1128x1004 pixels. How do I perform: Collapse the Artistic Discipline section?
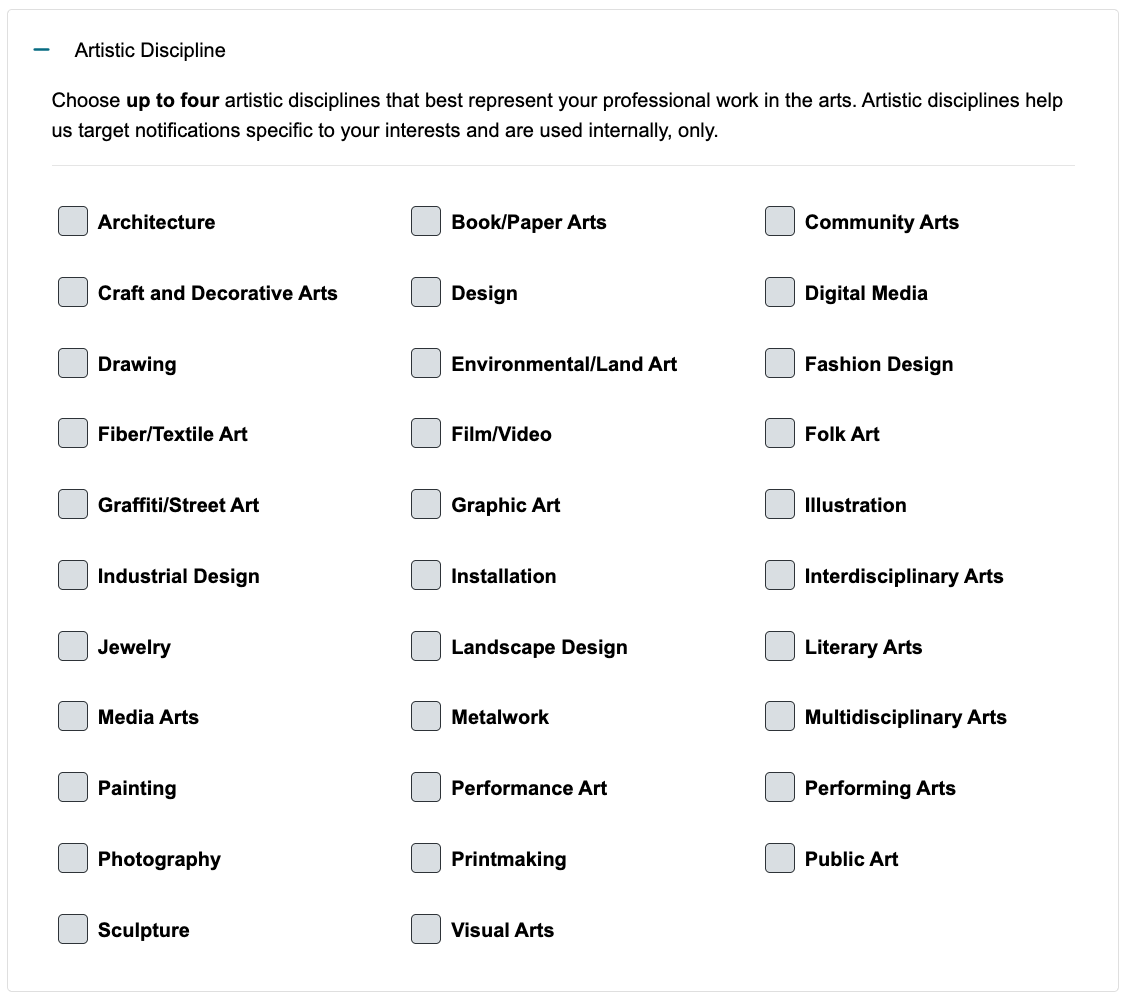click(39, 48)
